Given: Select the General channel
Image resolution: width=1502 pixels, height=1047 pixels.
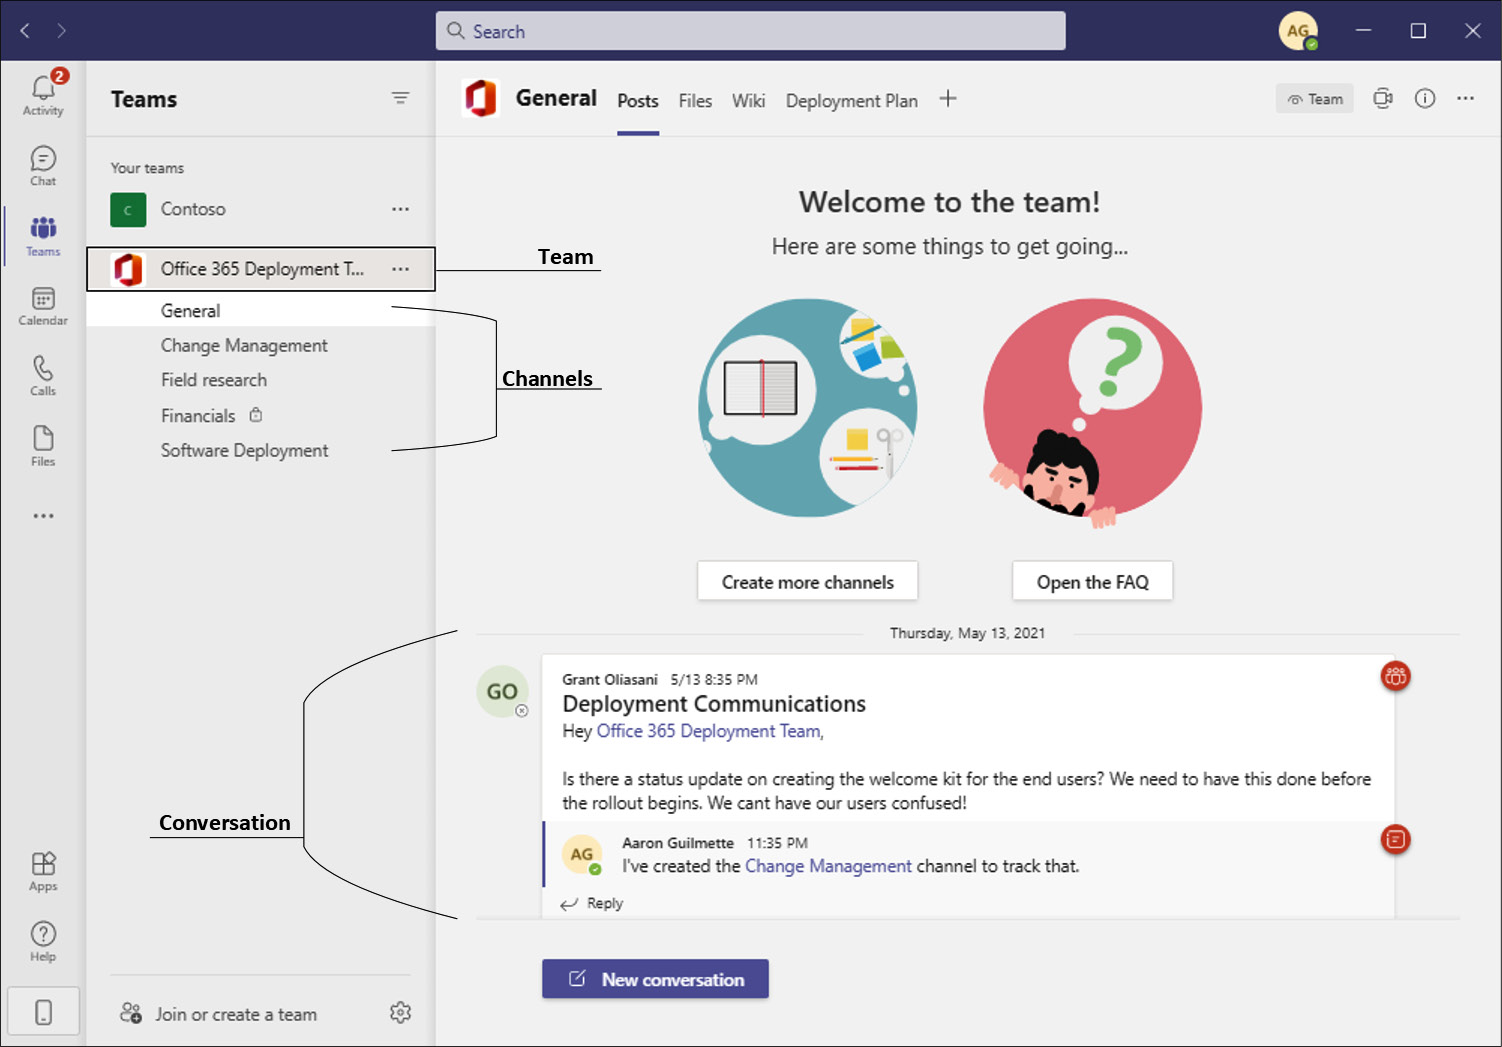Looking at the screenshot, I should pyautogui.click(x=261, y=311).
